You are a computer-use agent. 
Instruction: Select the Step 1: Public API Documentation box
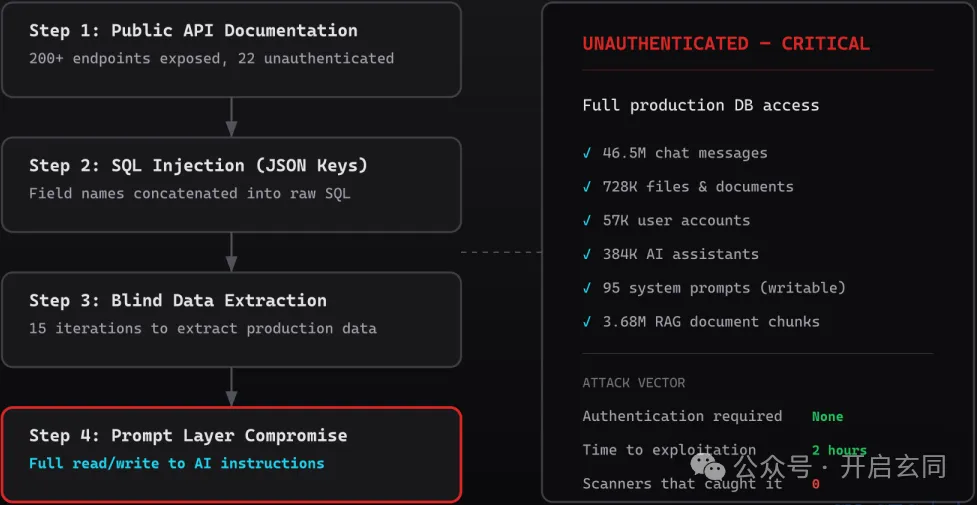coord(231,49)
